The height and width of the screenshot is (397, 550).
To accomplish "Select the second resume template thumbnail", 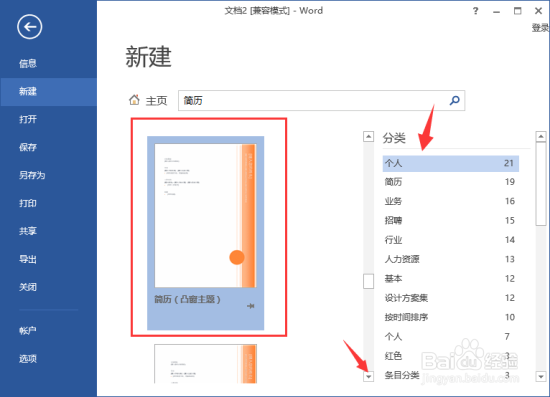I will 206,364.
